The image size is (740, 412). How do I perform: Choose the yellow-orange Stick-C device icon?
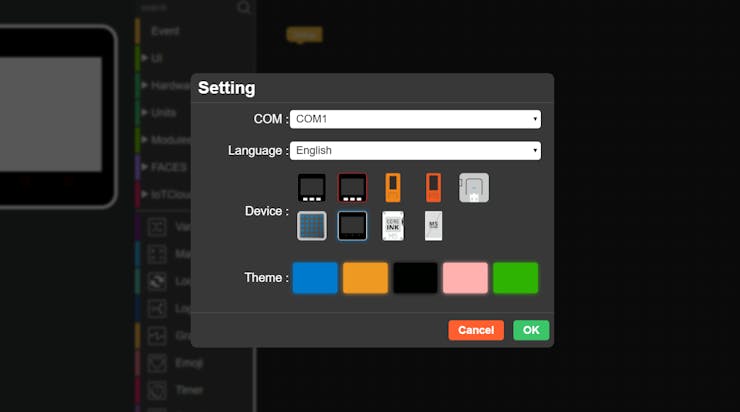[393, 188]
